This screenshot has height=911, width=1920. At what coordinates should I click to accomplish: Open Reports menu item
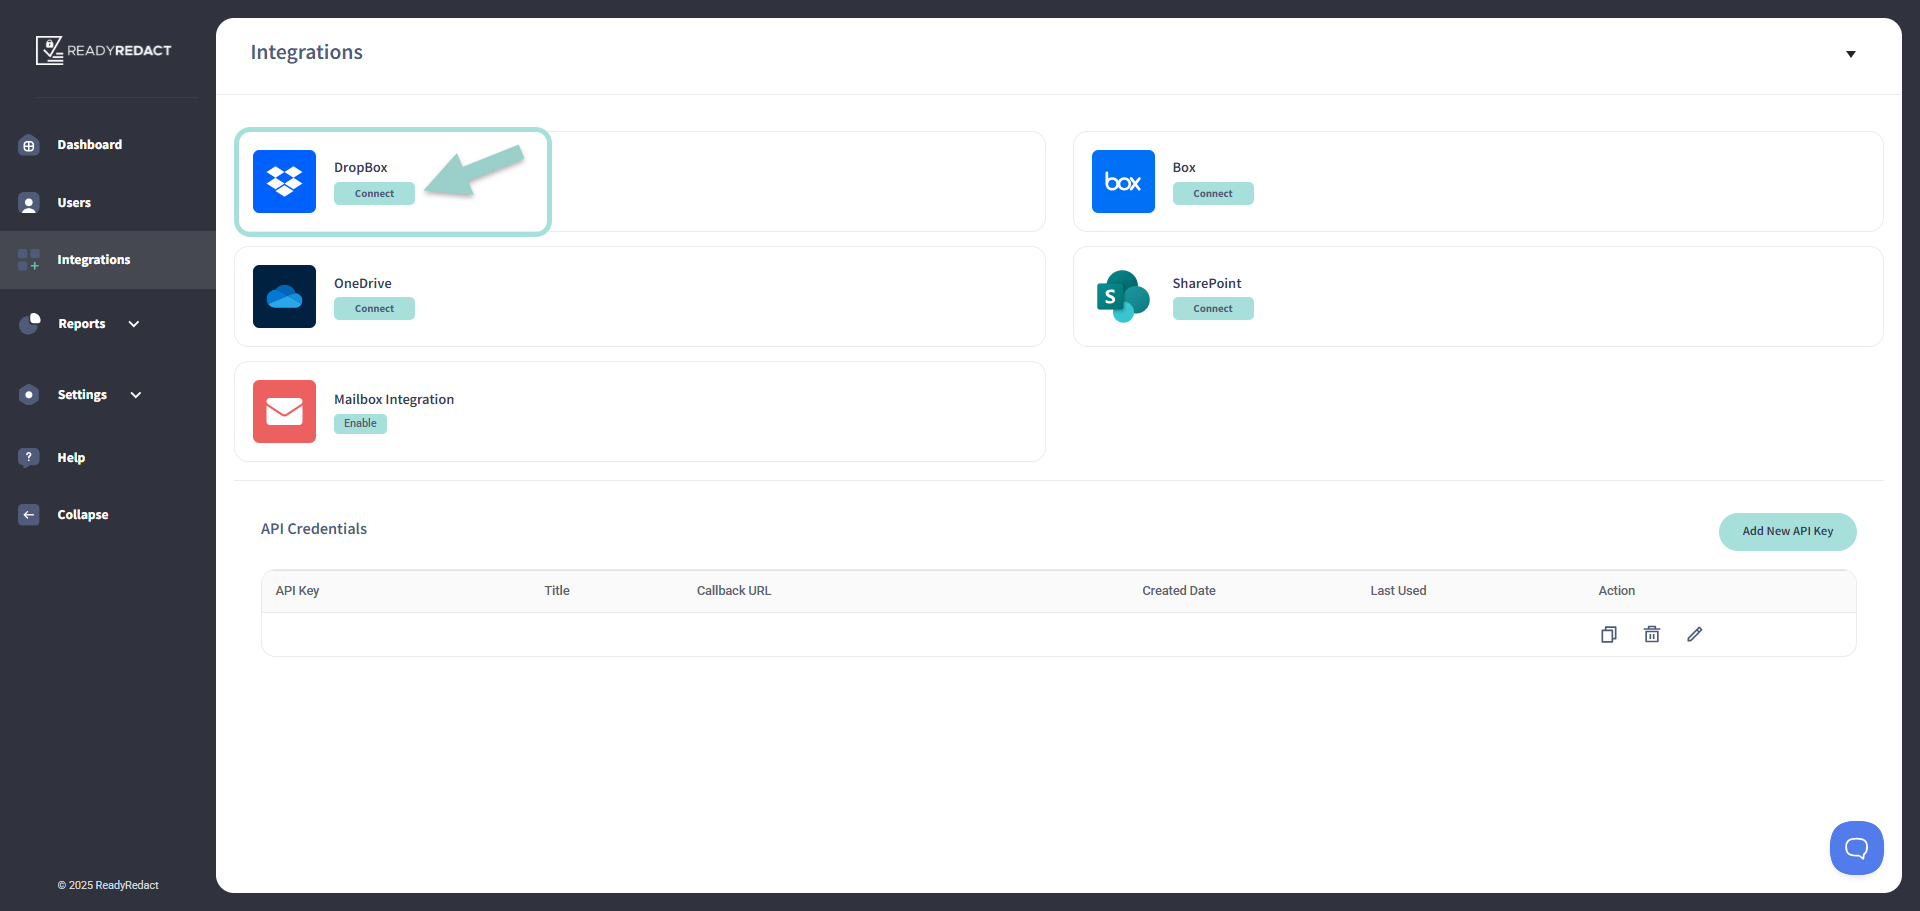(x=82, y=324)
